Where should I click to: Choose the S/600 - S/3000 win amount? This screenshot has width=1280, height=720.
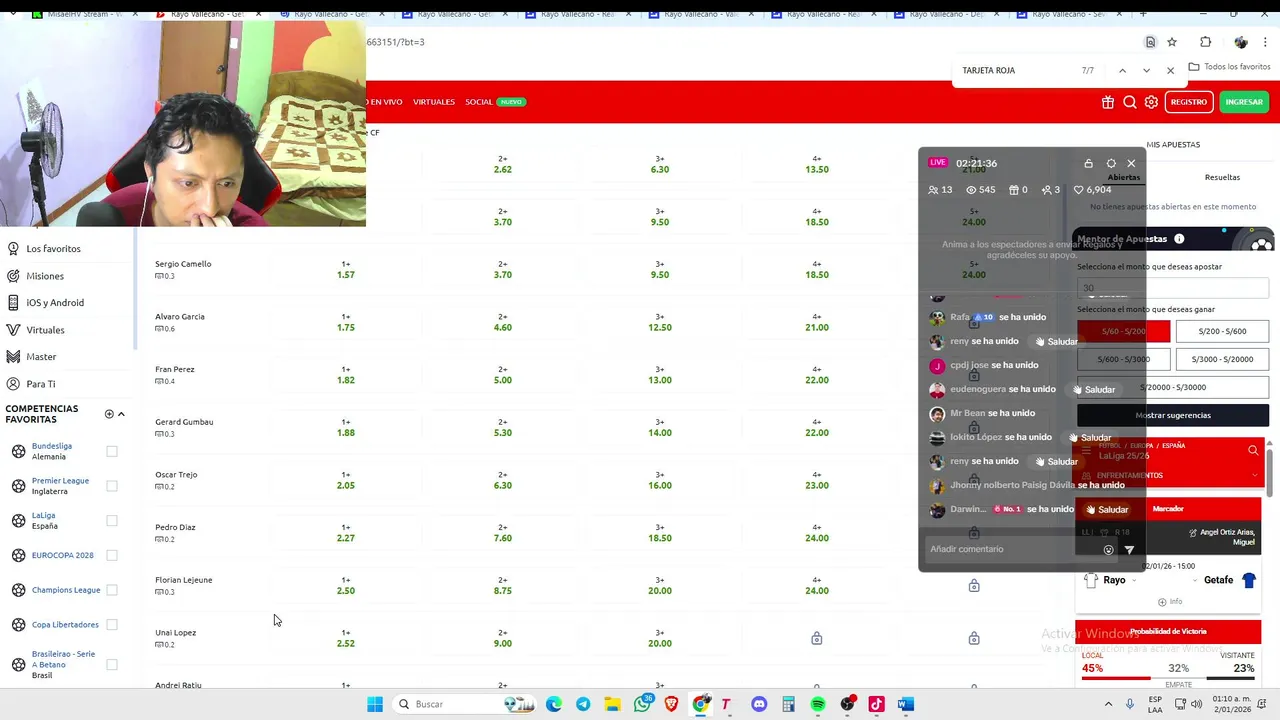point(1123,359)
